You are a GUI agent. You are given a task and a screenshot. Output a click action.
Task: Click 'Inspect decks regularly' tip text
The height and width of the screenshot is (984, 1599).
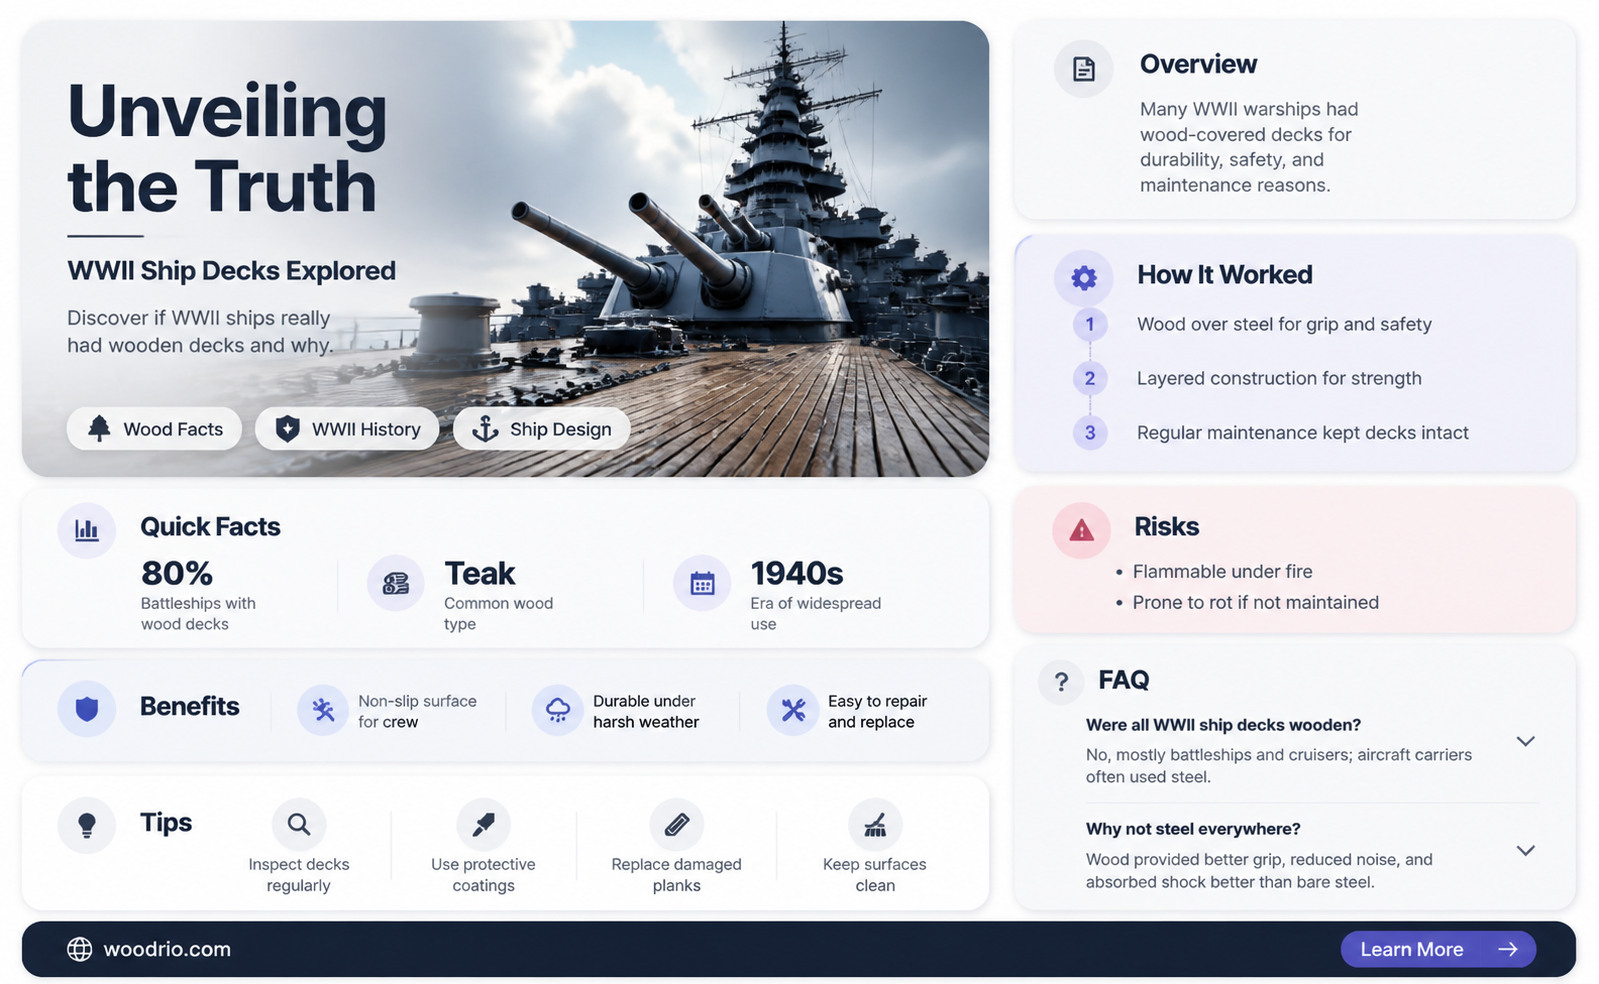[299, 875]
